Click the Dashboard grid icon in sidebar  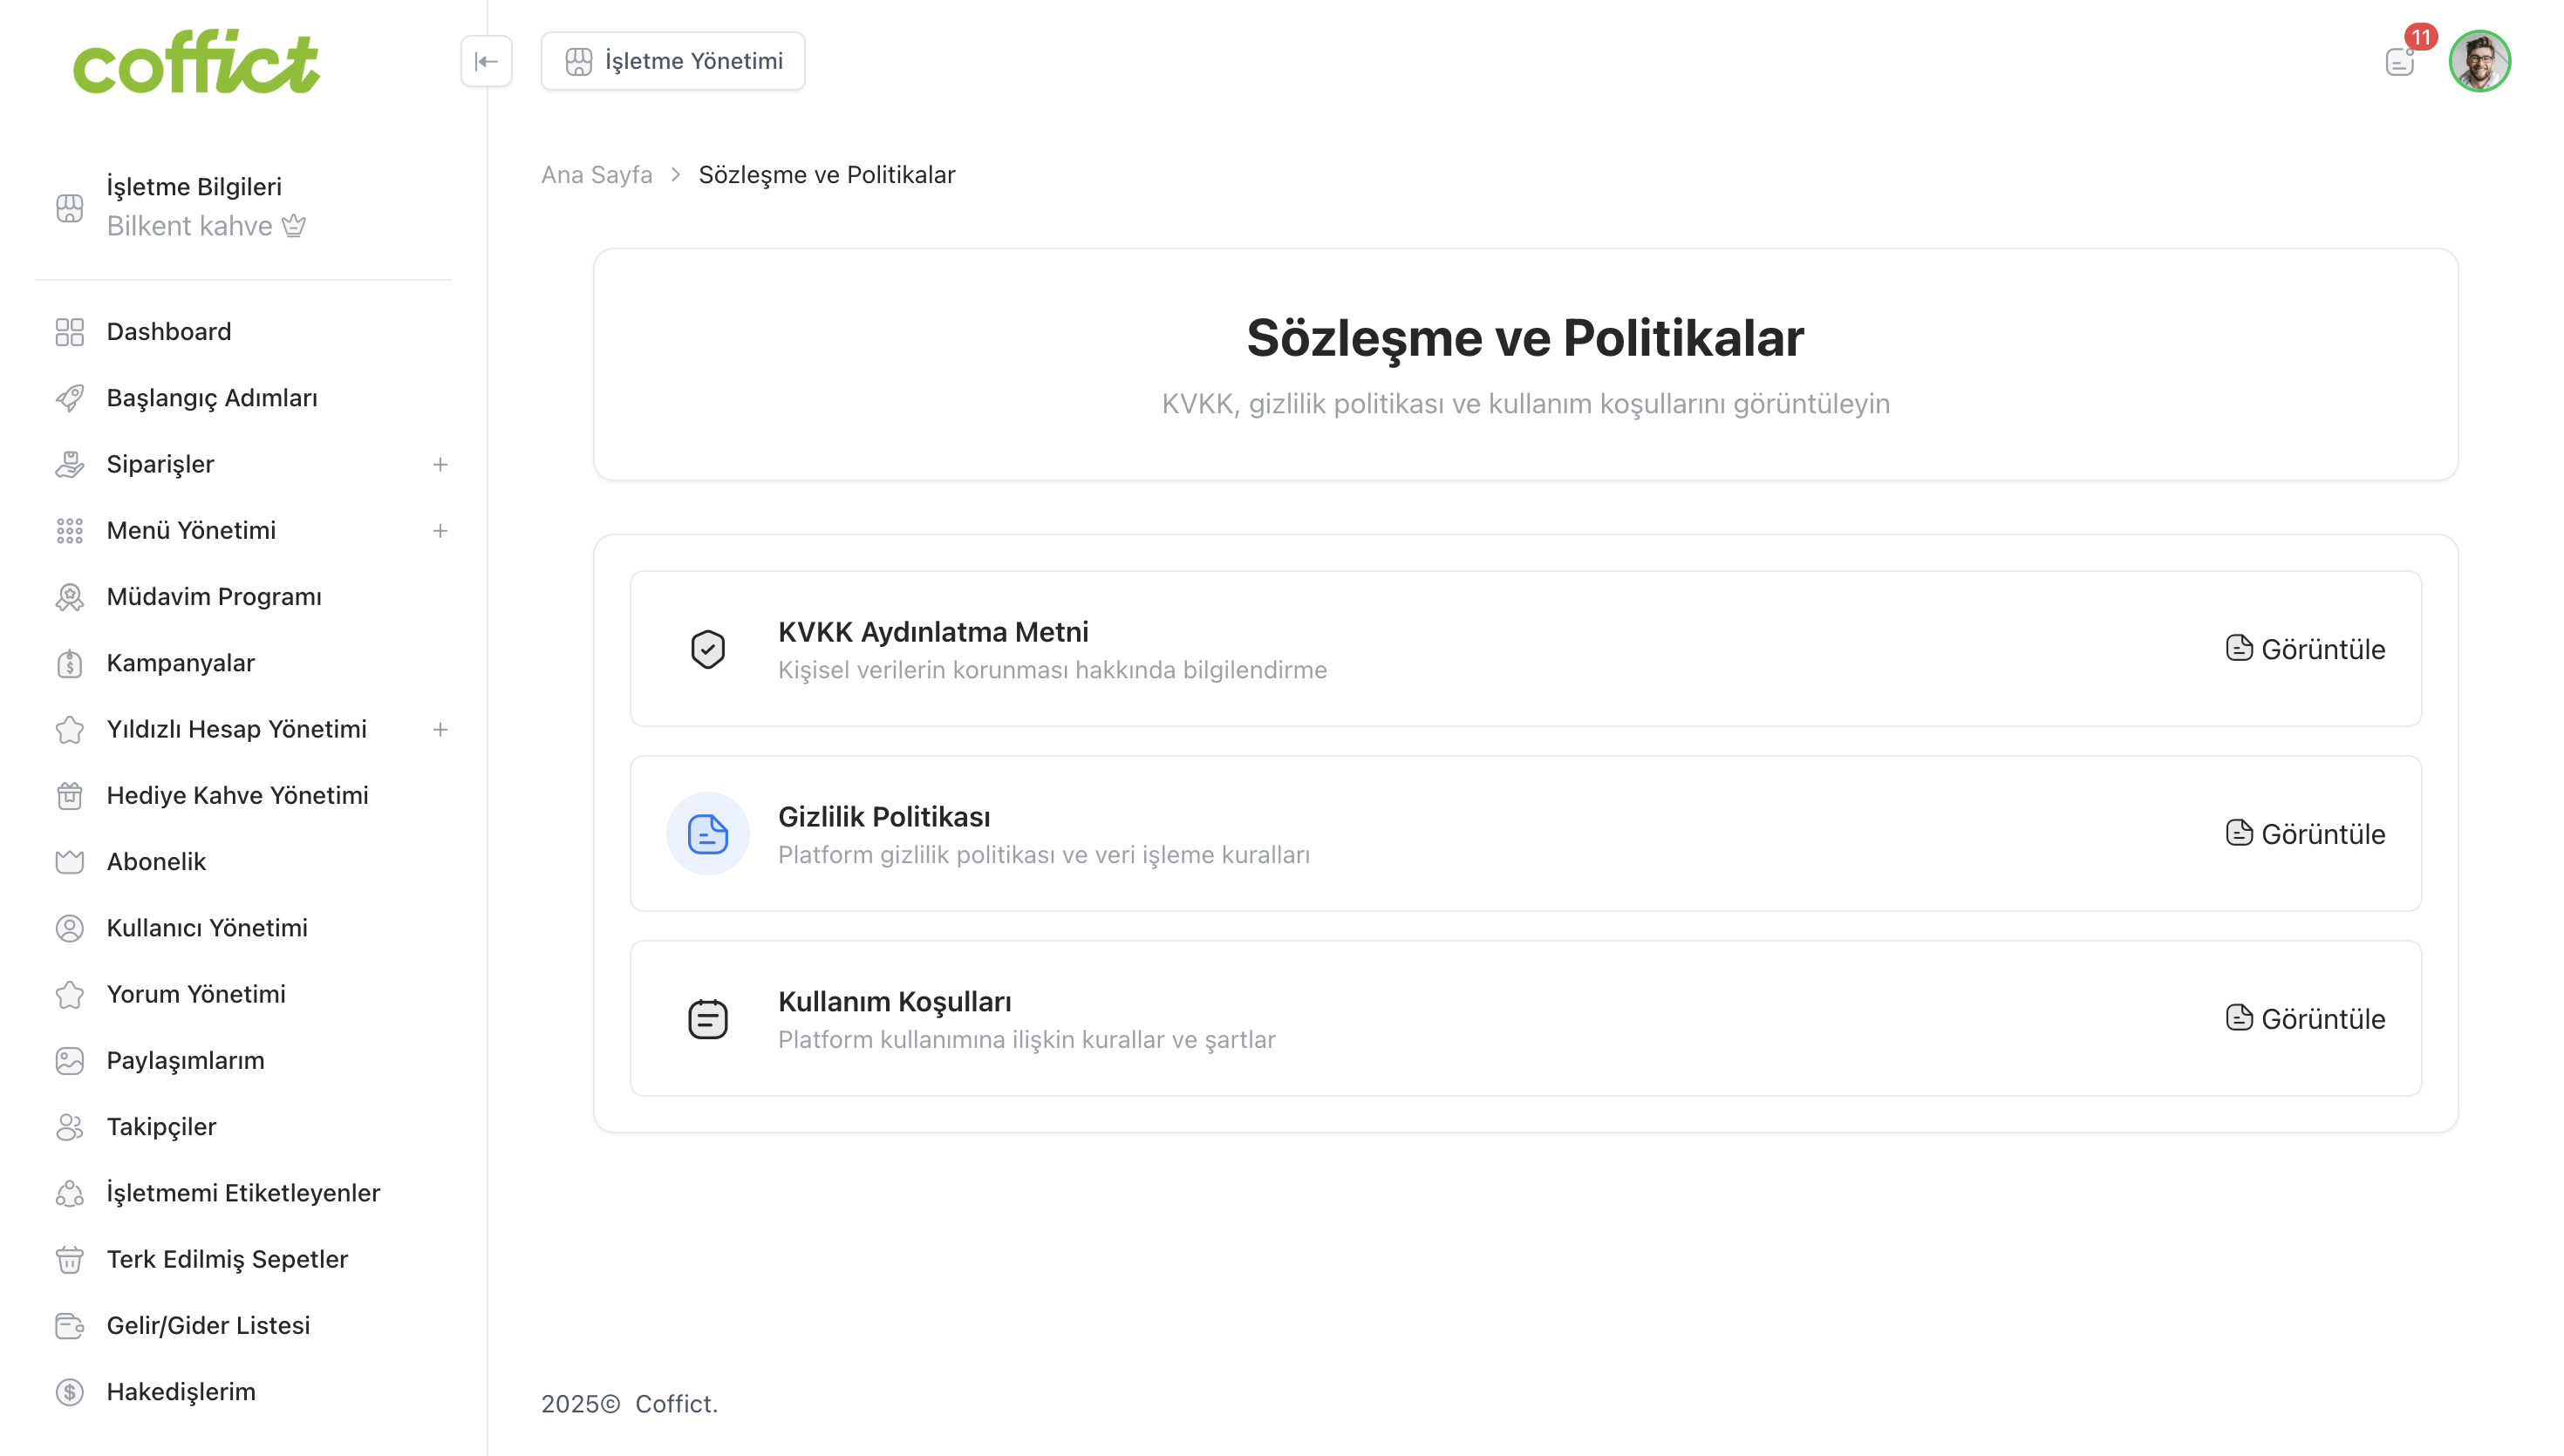click(70, 332)
